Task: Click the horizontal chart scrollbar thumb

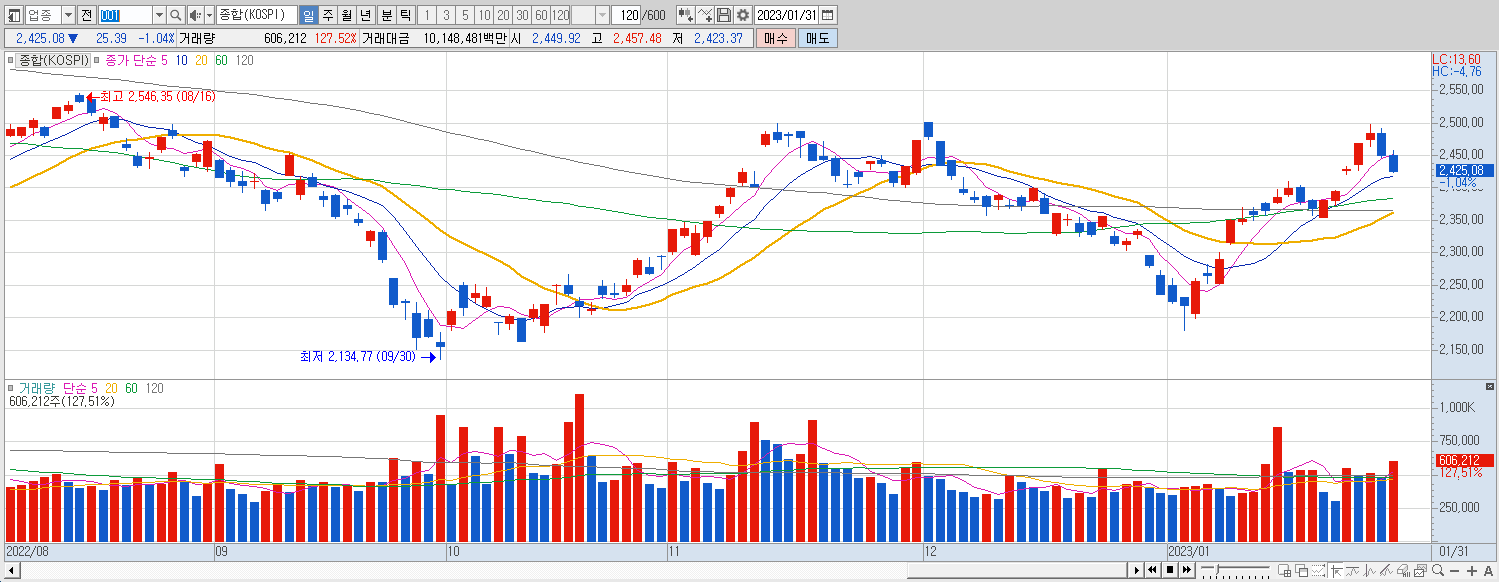Action: pos(1016,571)
